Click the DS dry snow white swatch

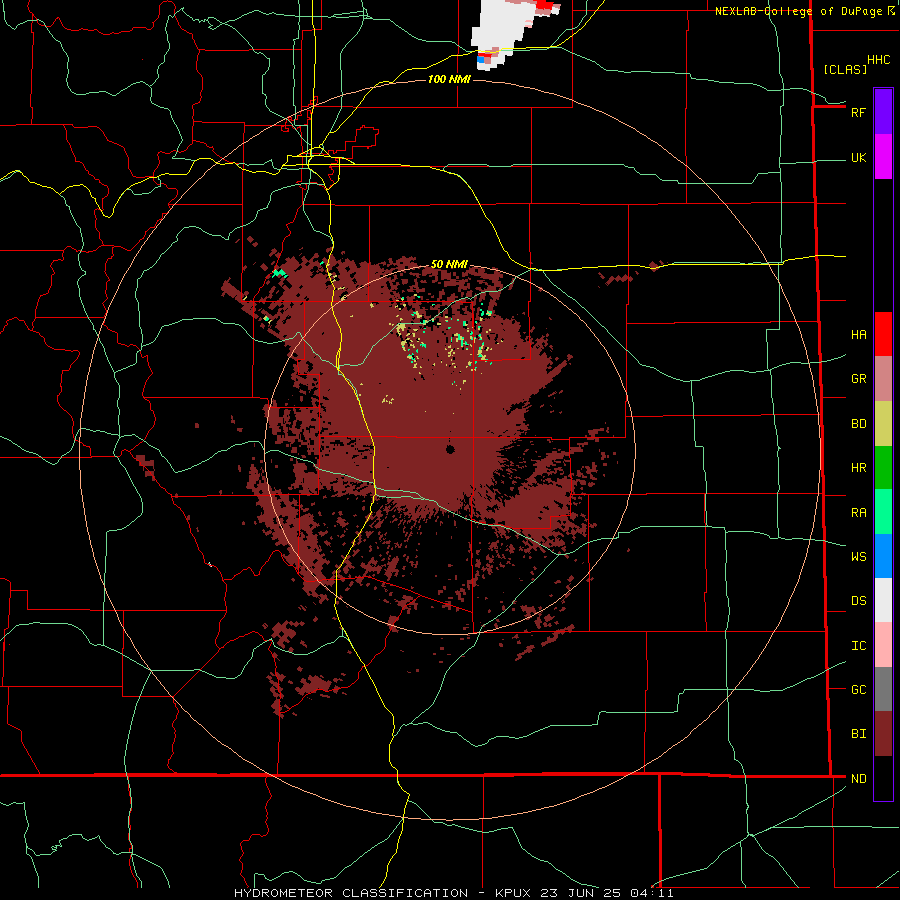click(x=883, y=600)
